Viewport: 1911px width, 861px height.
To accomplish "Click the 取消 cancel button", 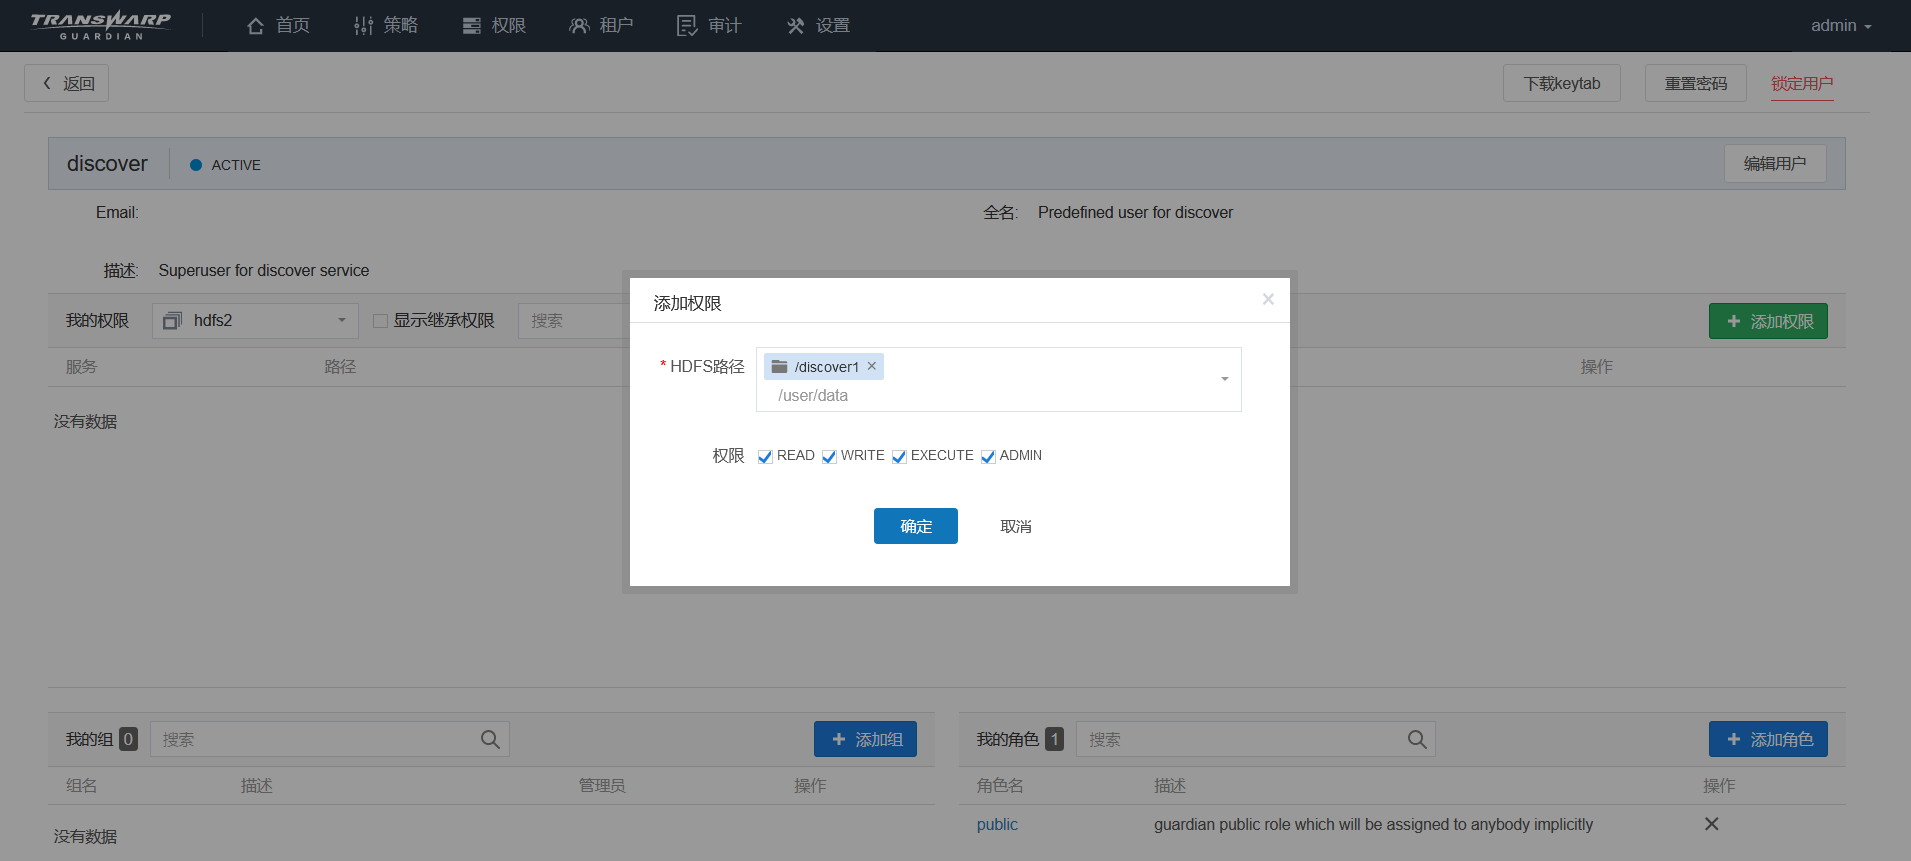I will pos(1015,526).
